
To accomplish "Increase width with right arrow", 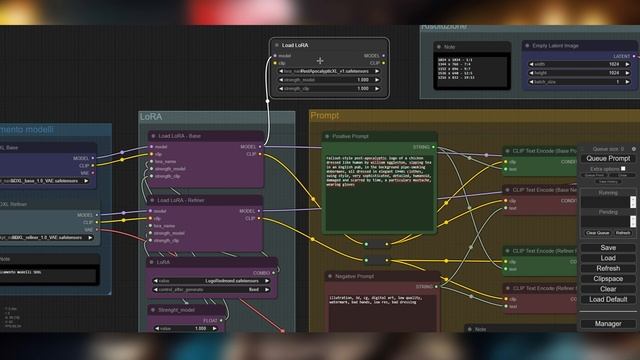I will pyautogui.click(x=627, y=64).
